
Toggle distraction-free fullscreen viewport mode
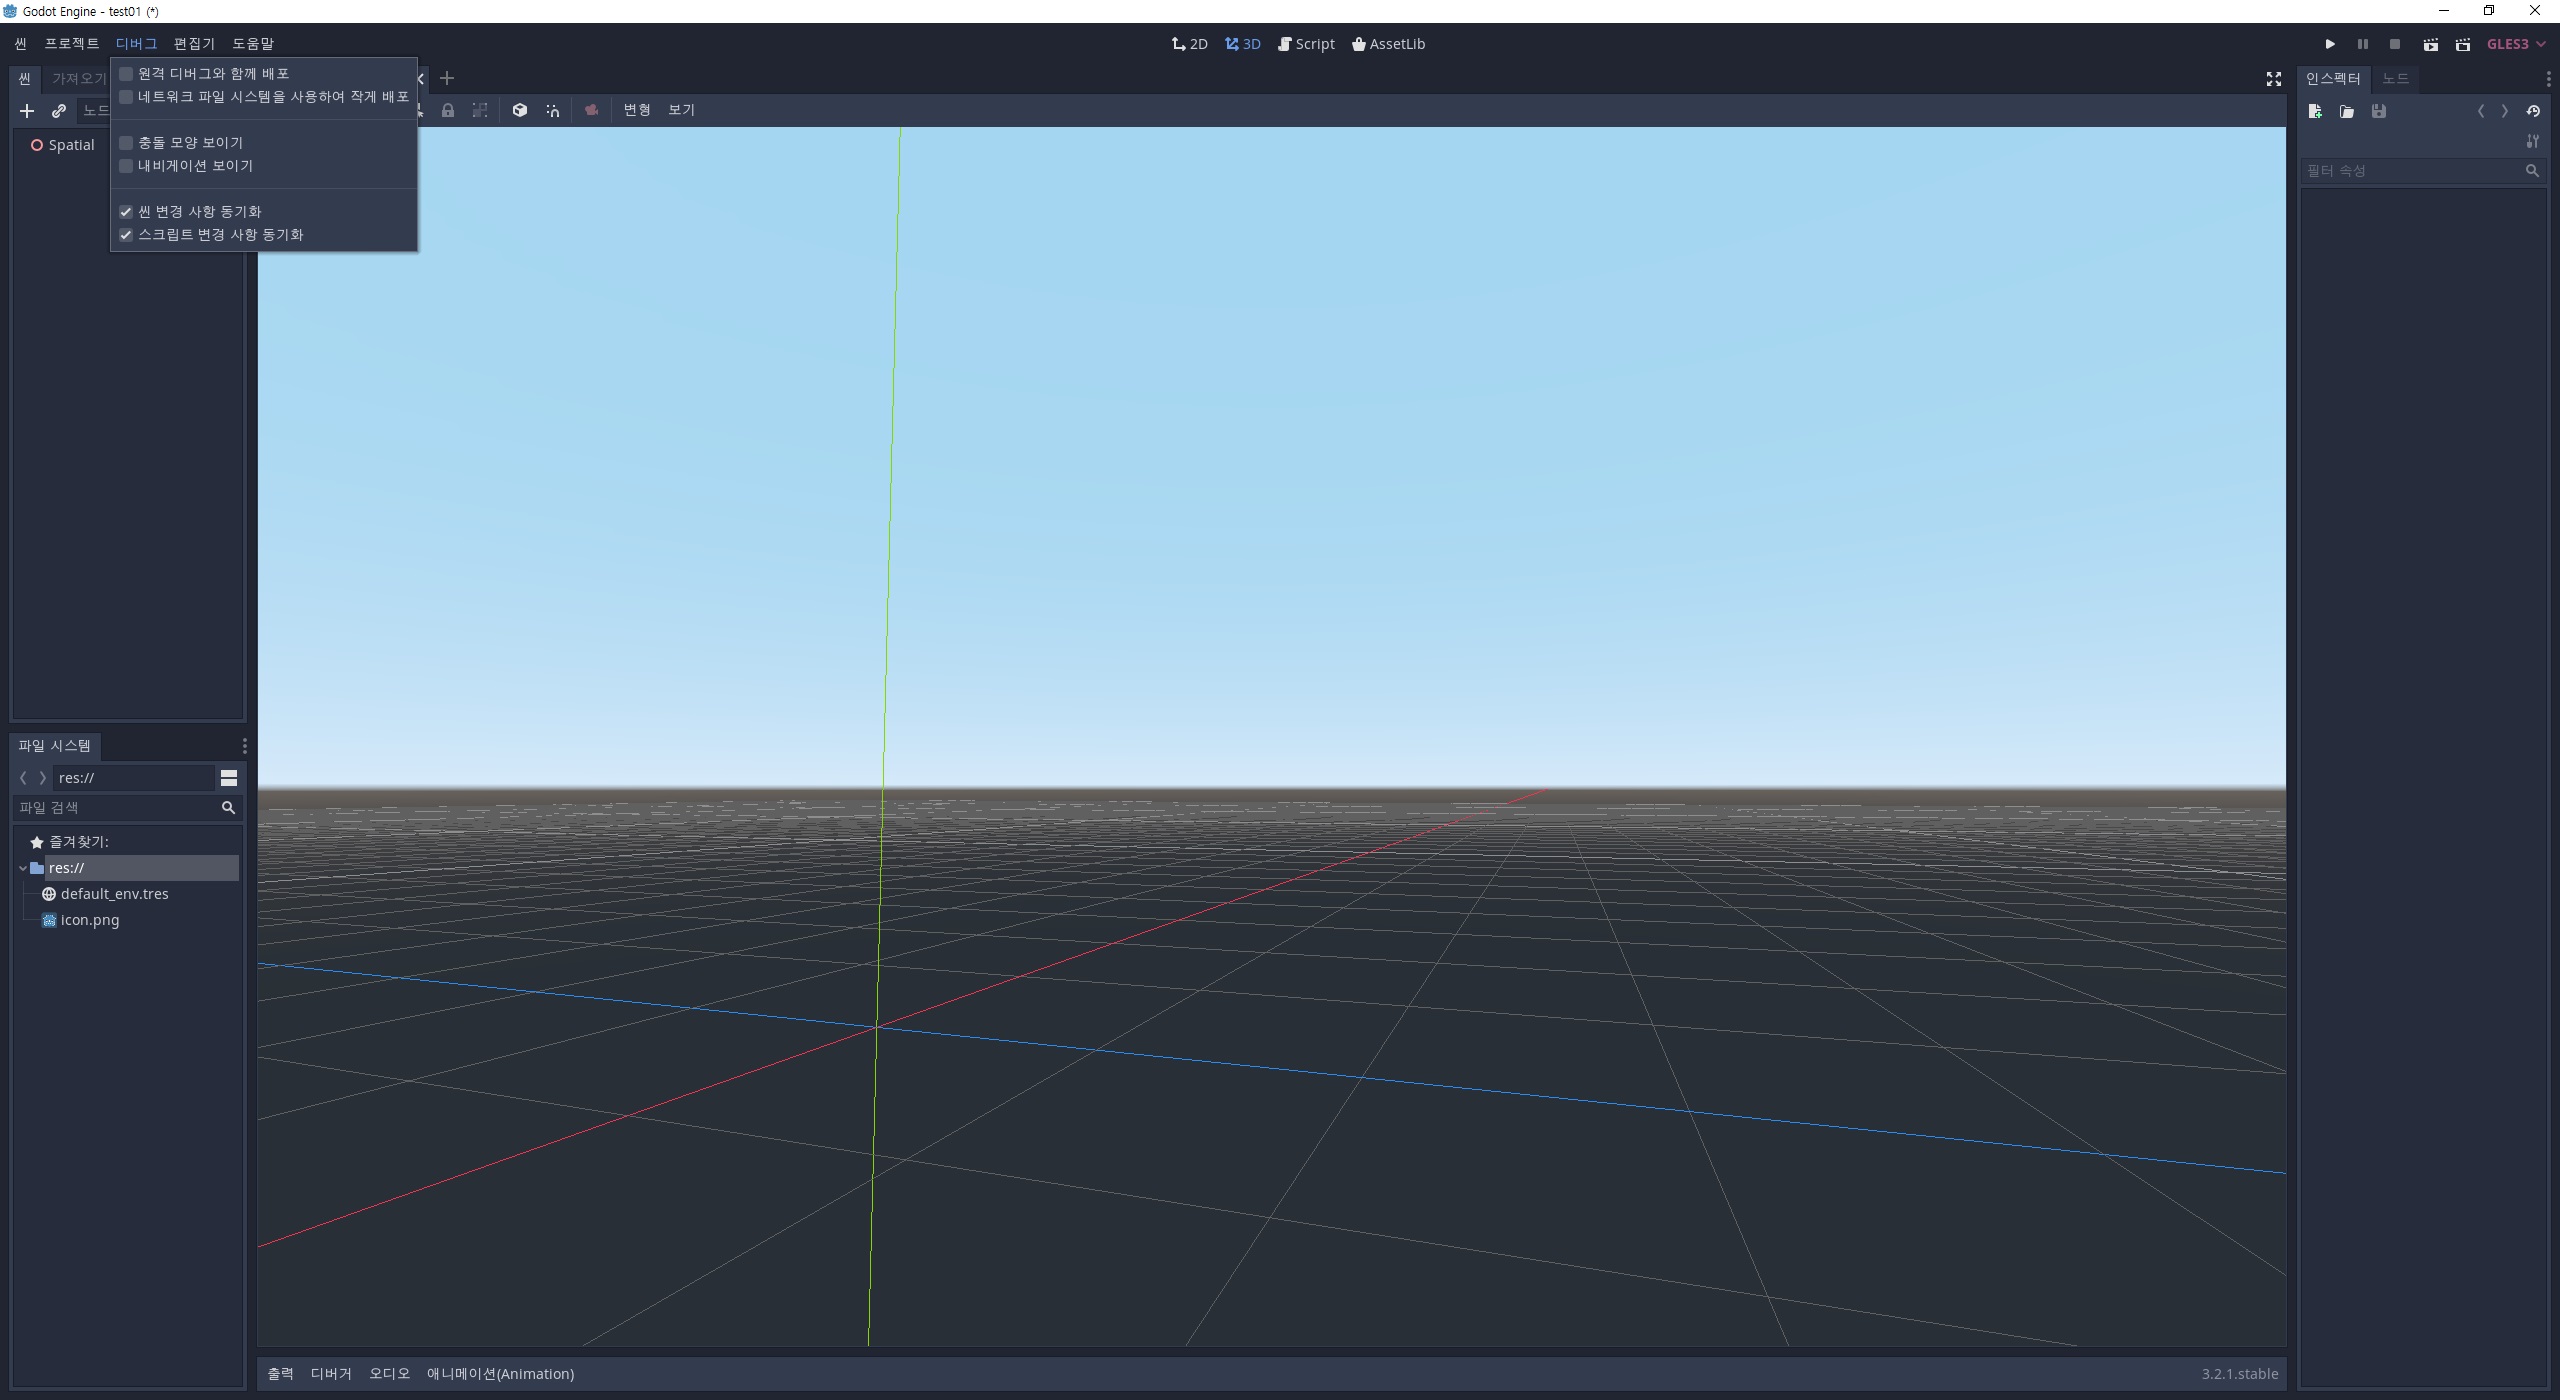[2273, 79]
